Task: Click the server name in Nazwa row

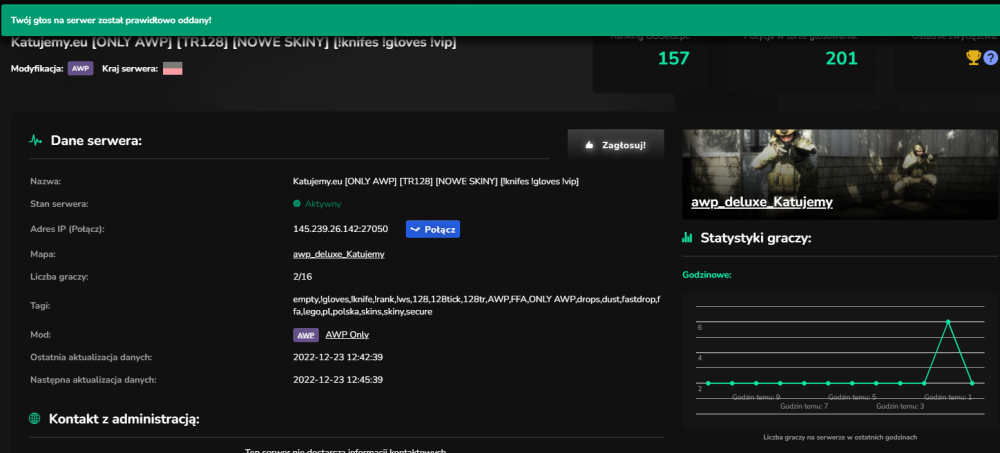Action: 436,181
